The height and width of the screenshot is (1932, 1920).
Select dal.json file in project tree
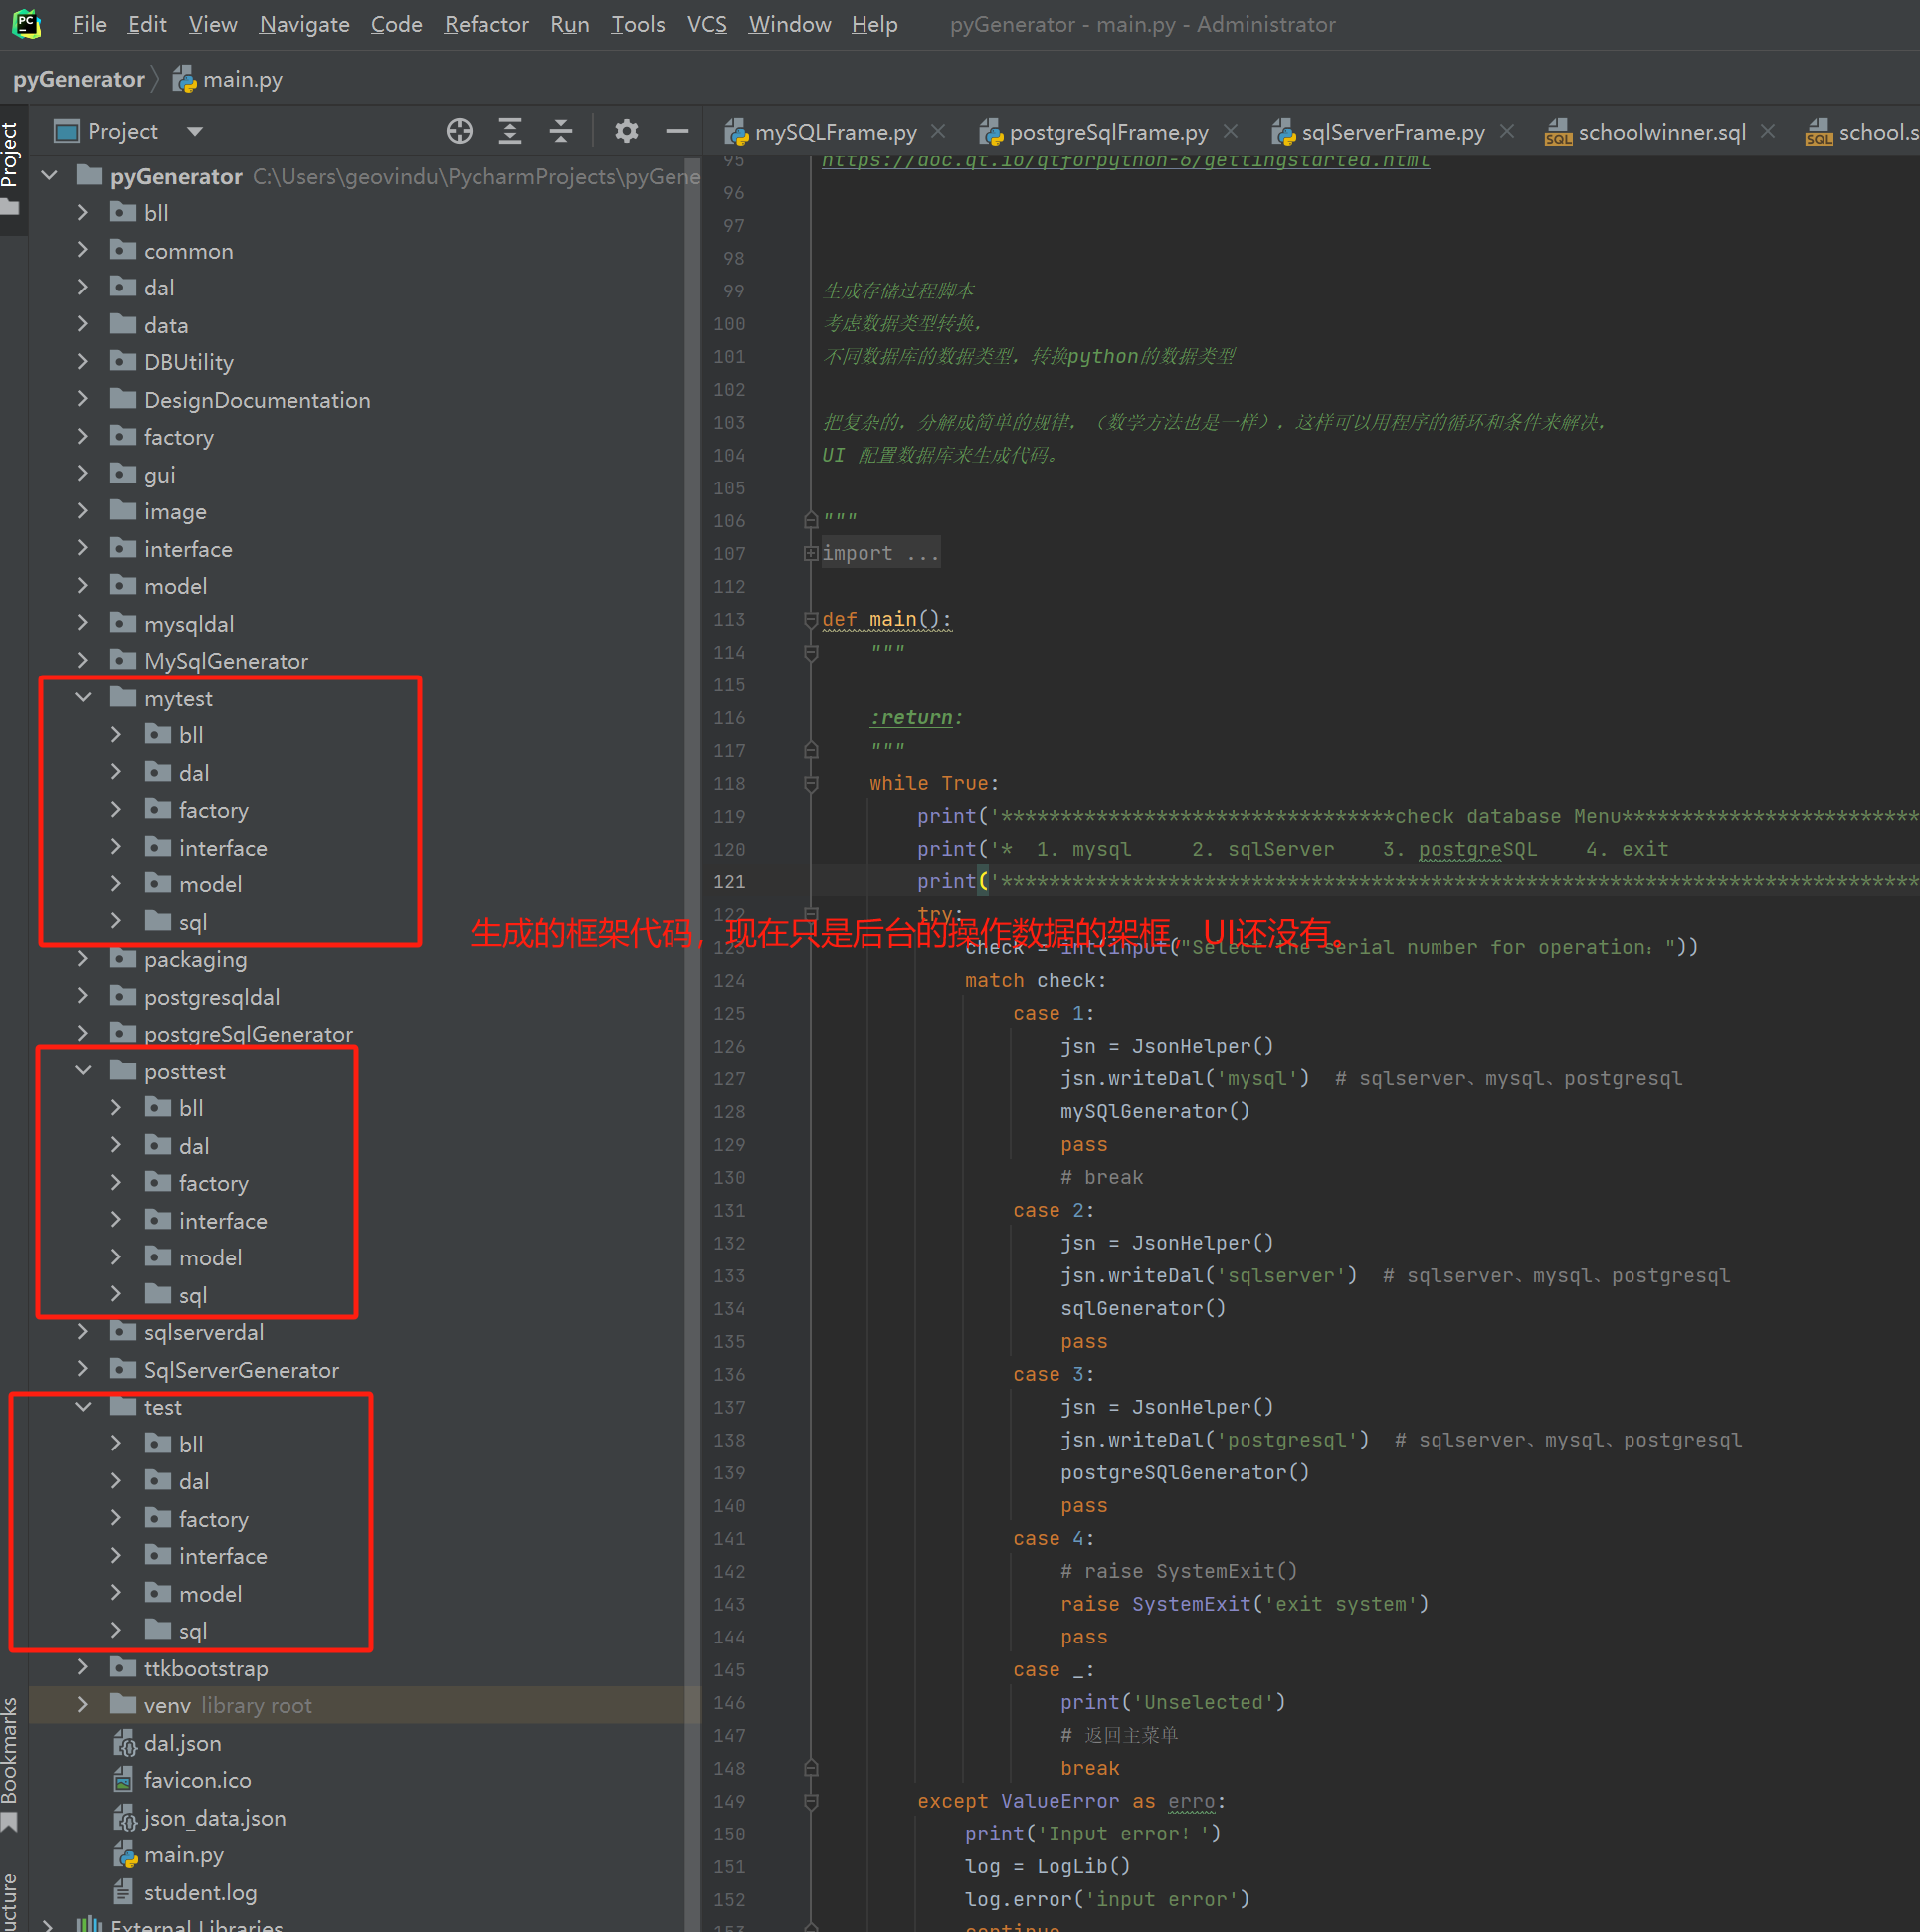[x=182, y=1743]
